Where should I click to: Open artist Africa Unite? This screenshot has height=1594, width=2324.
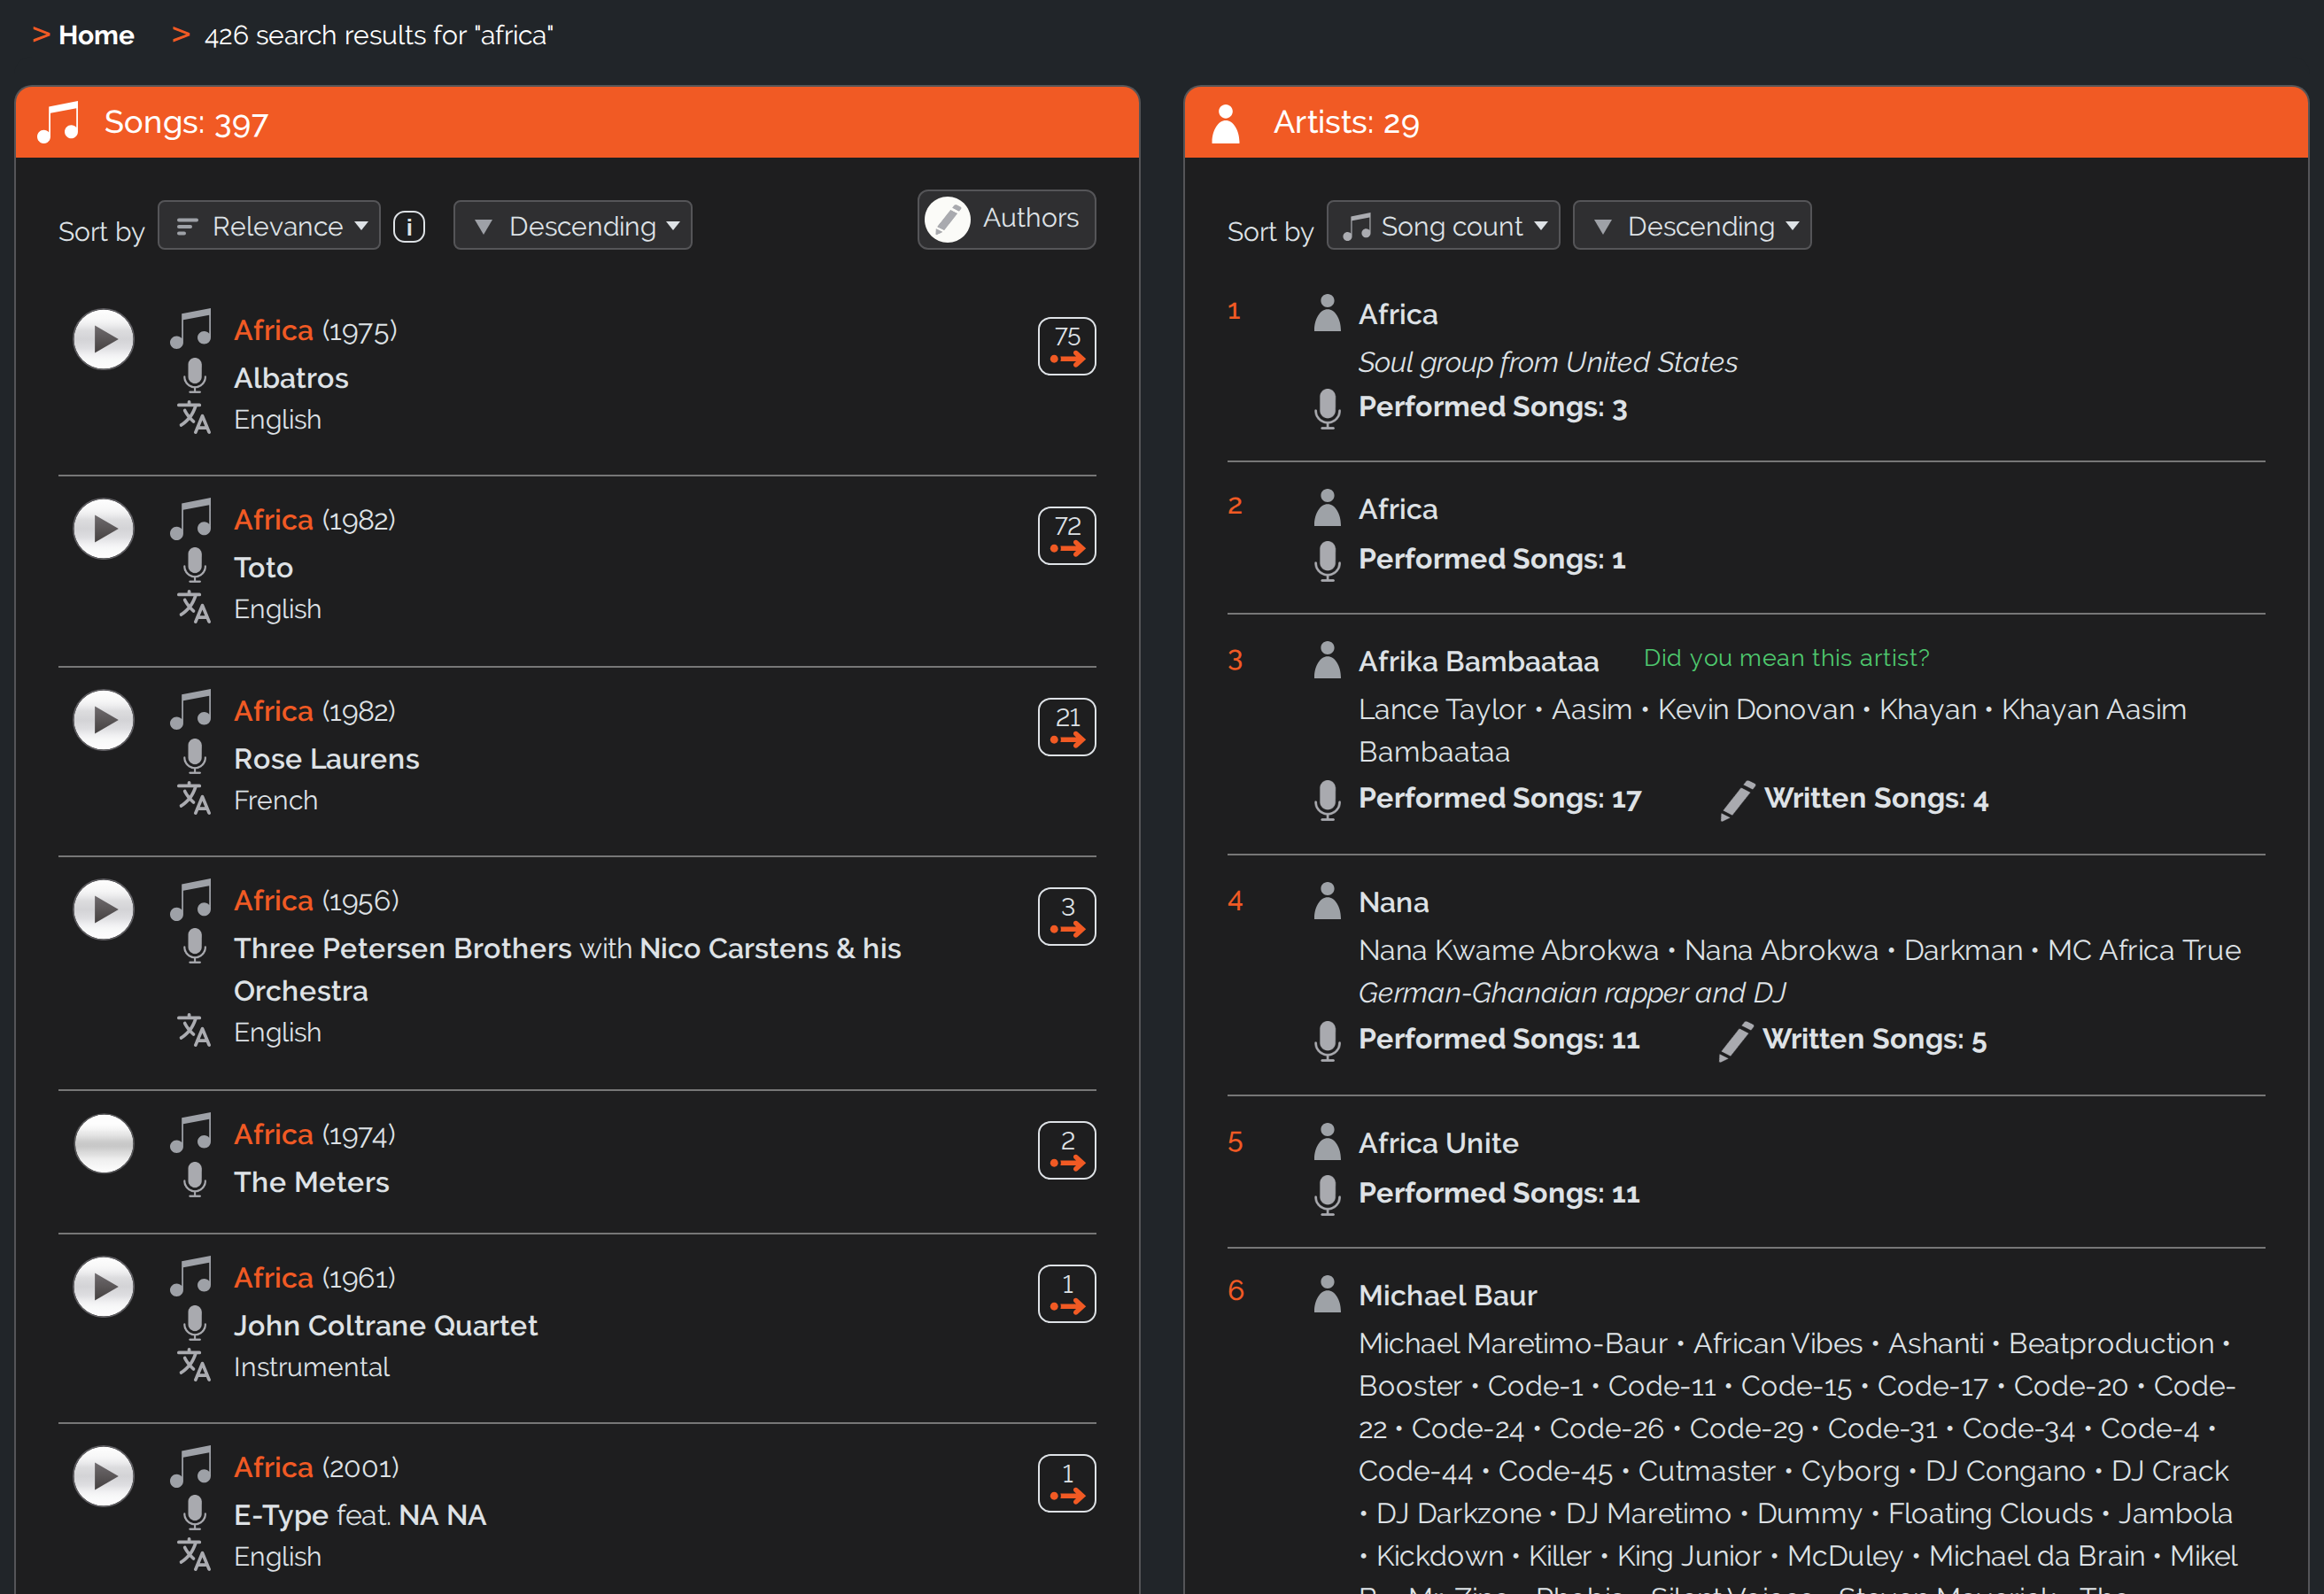pos(1438,1143)
